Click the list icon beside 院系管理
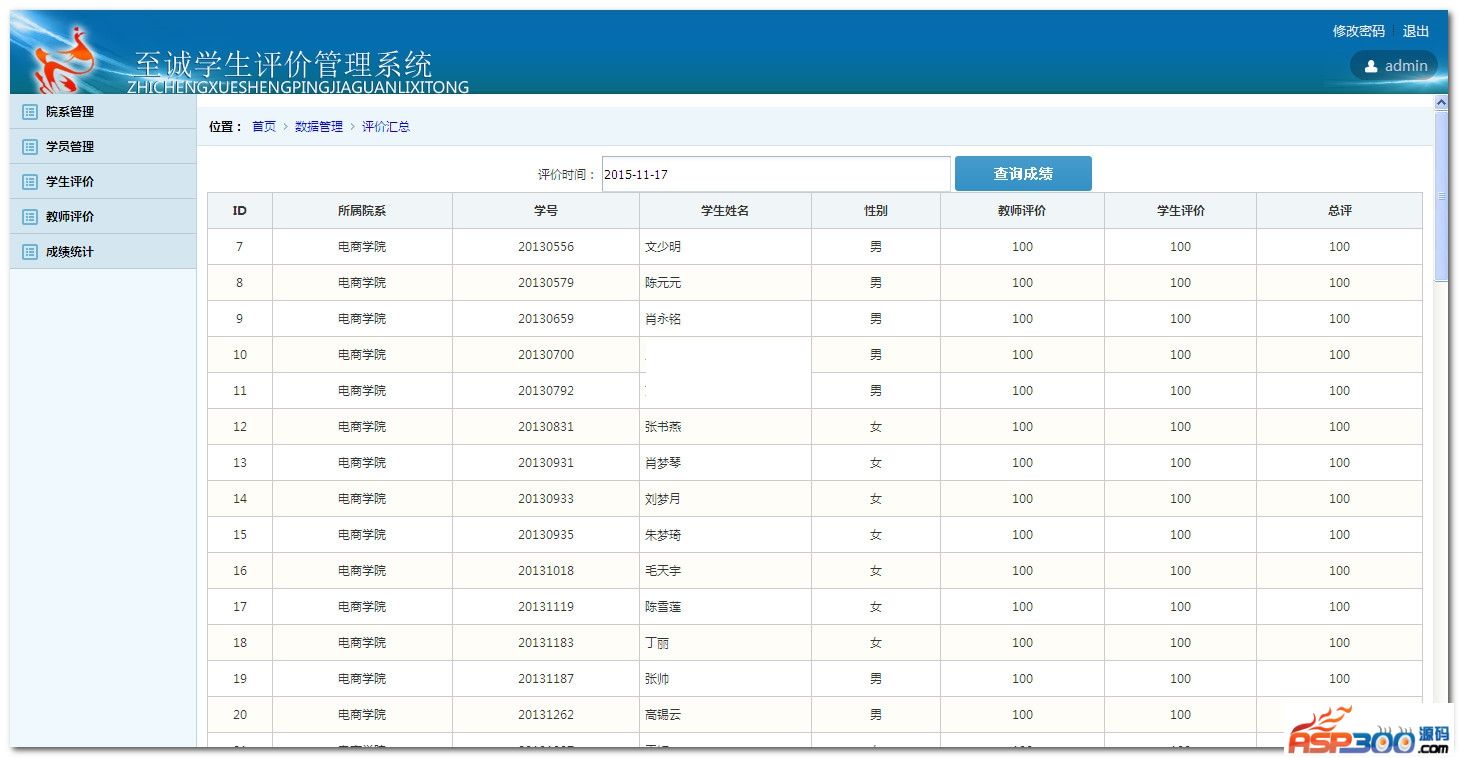1459x758 pixels. click(30, 112)
